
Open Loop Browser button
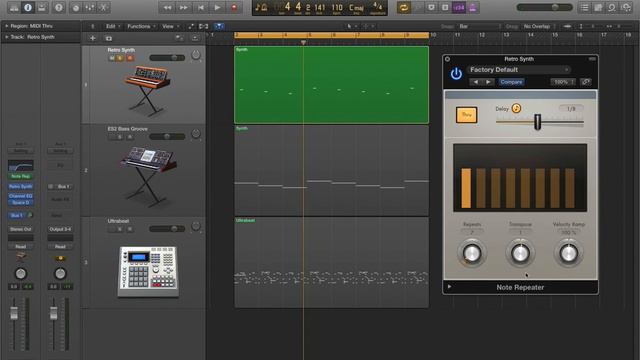[x=611, y=7]
